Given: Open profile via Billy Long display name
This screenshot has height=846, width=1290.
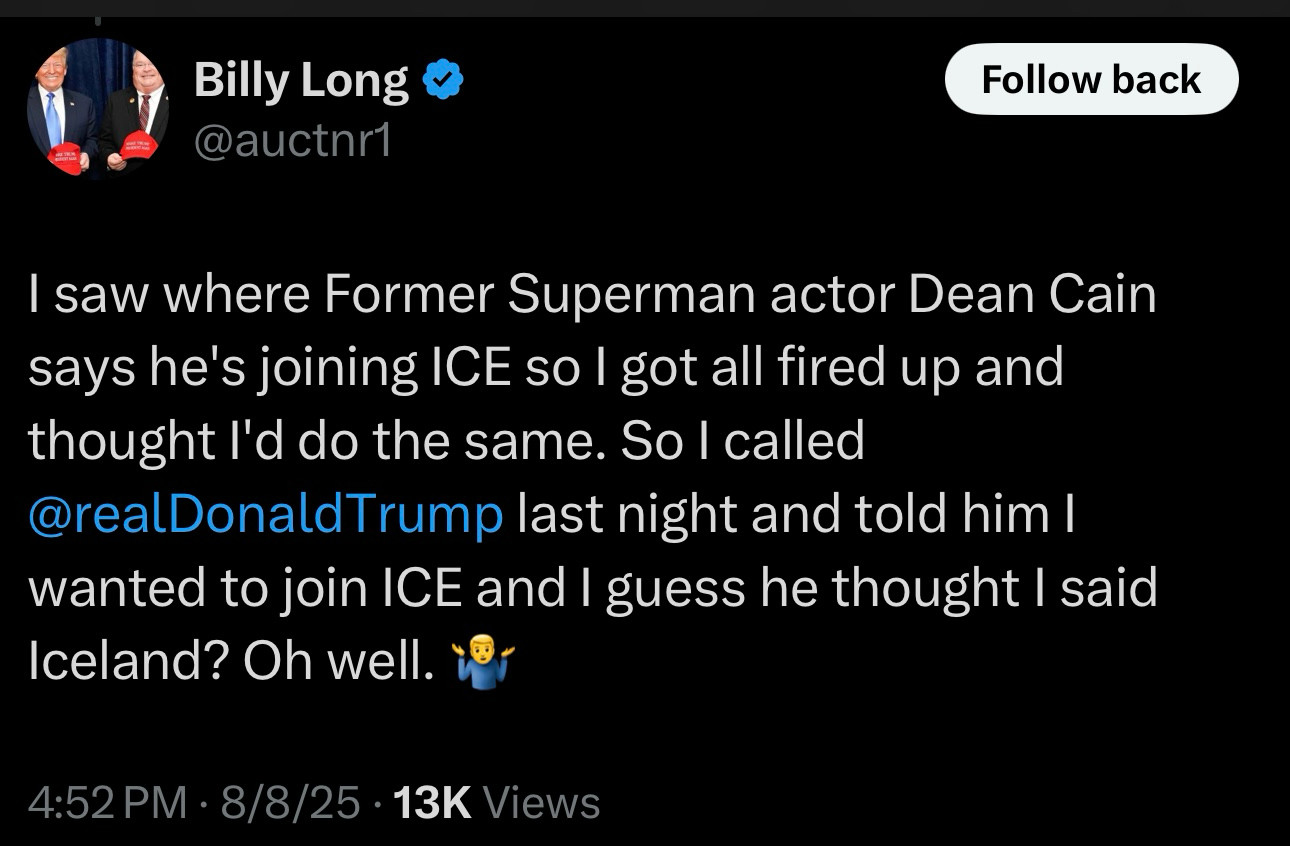Looking at the screenshot, I should pos(301,80).
